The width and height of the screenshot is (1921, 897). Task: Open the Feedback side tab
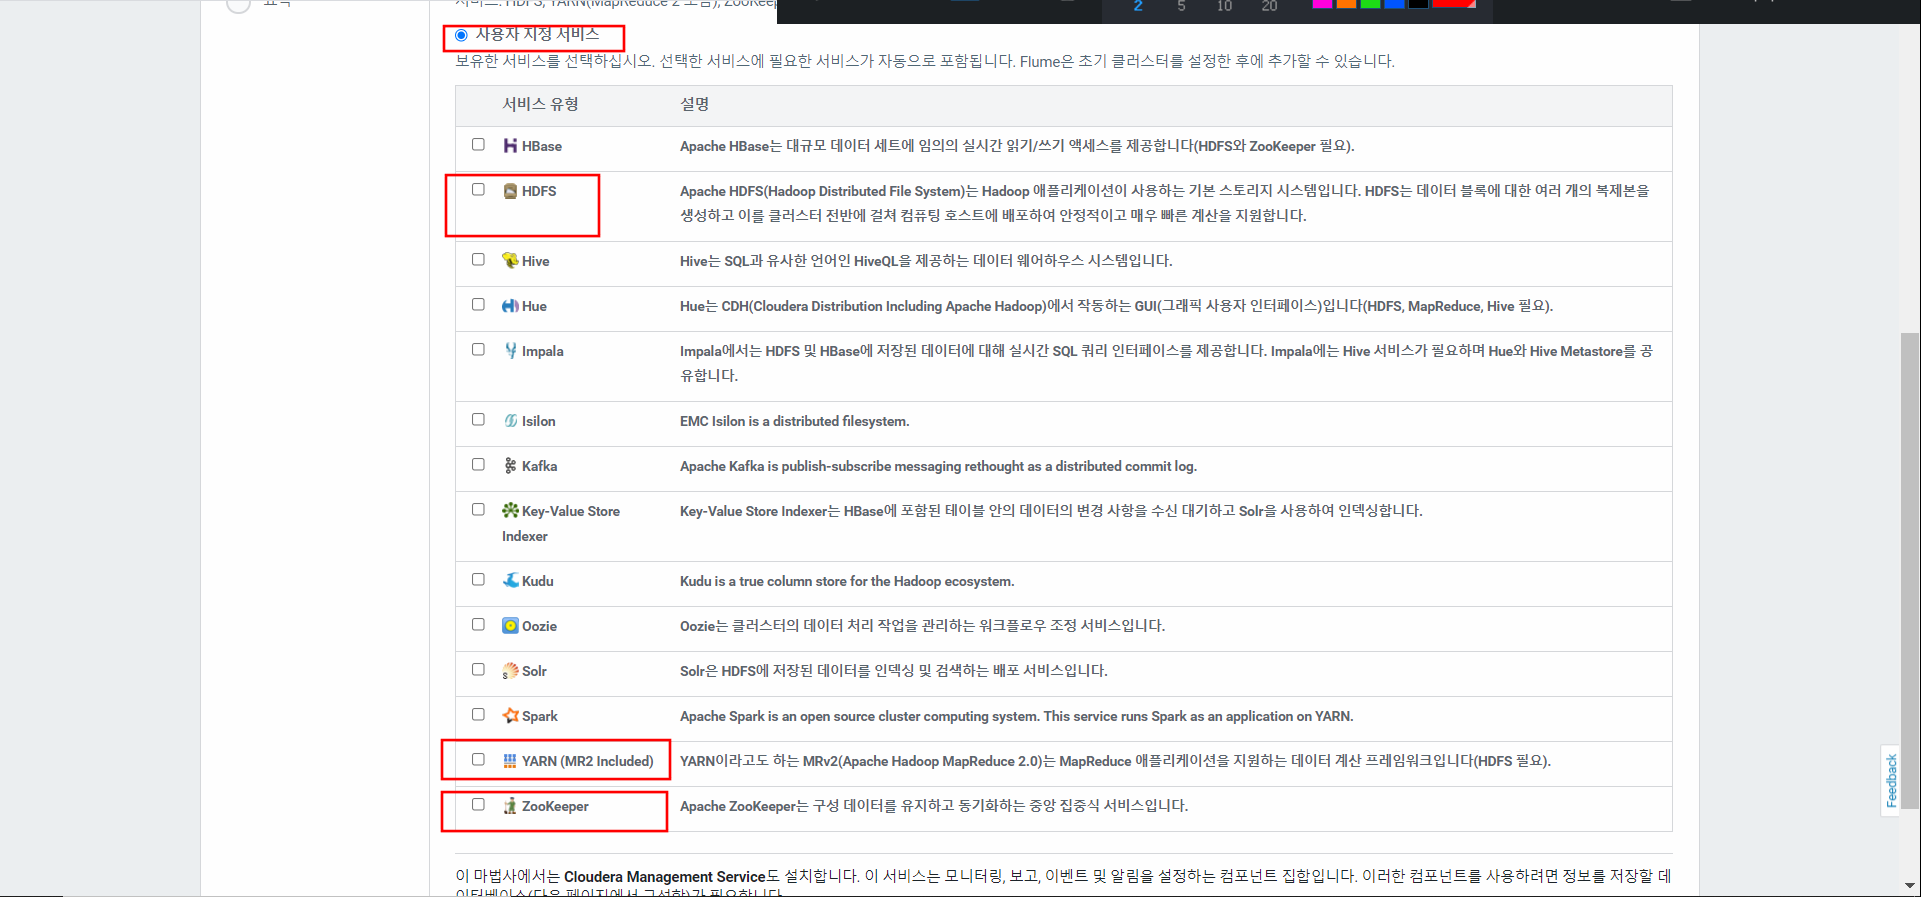[x=1891, y=781]
